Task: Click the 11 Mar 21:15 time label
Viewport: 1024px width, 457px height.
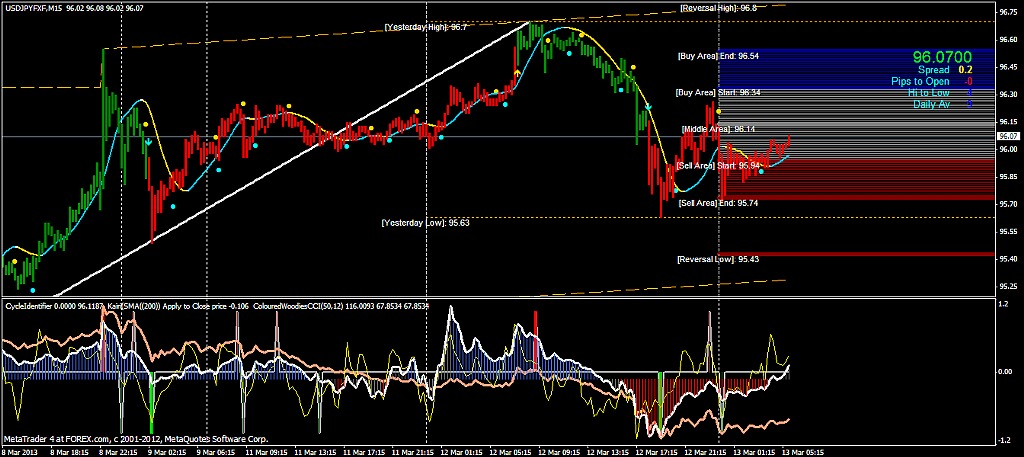Action: (411, 452)
